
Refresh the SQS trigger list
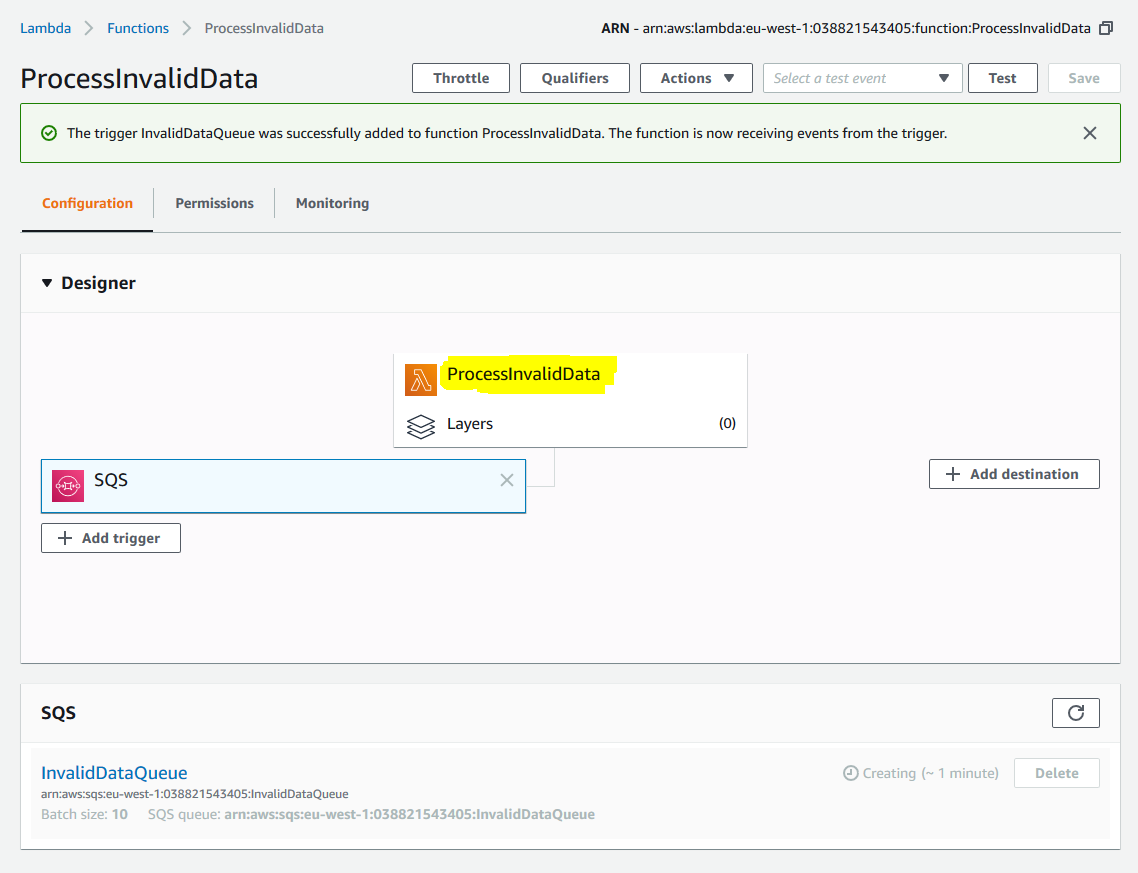[1076, 713]
